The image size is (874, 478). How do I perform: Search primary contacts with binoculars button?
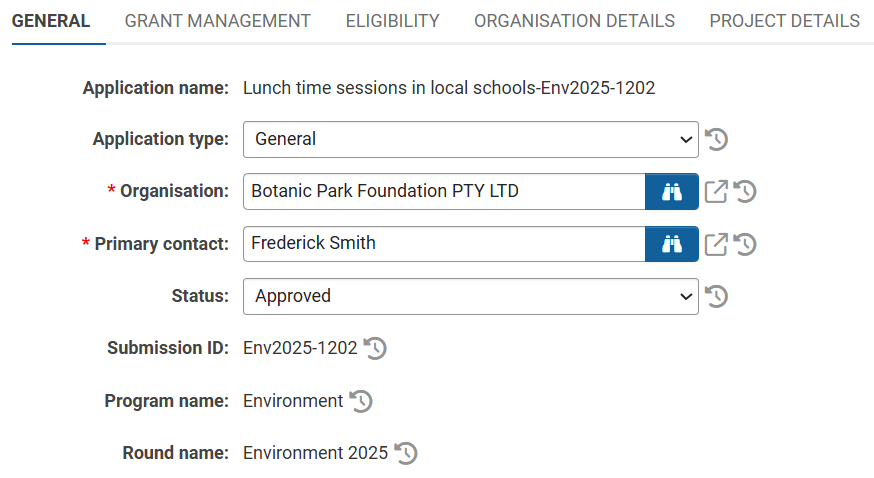[672, 244]
